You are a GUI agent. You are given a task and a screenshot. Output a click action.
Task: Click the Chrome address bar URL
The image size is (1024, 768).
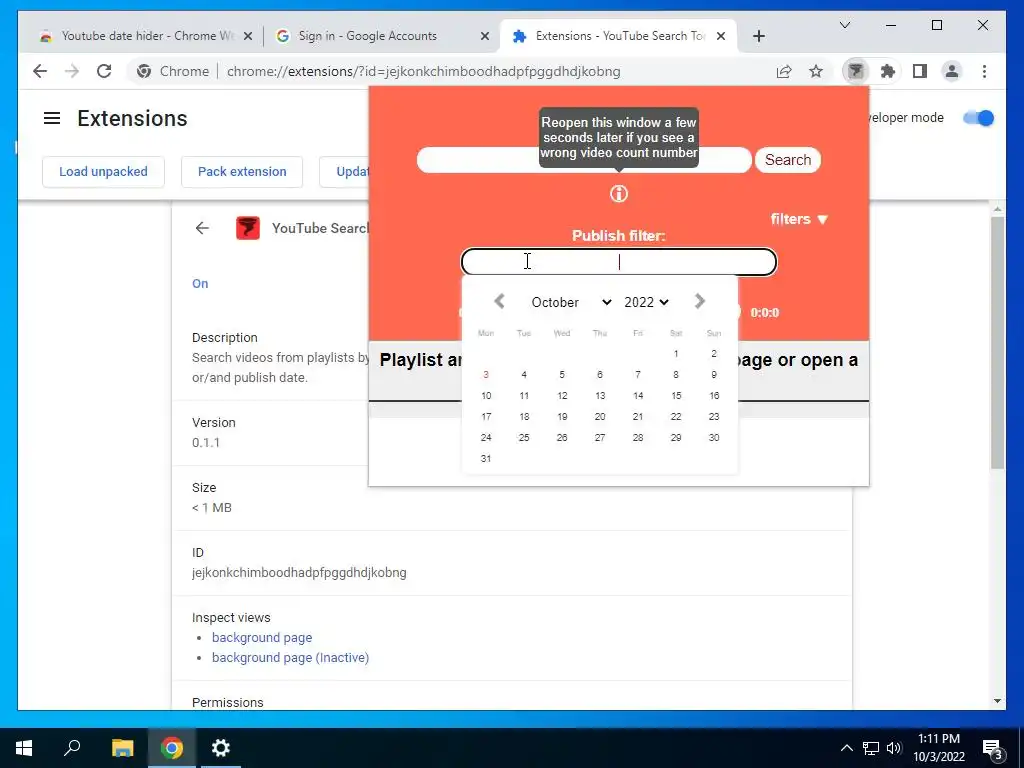pyautogui.click(x=423, y=71)
